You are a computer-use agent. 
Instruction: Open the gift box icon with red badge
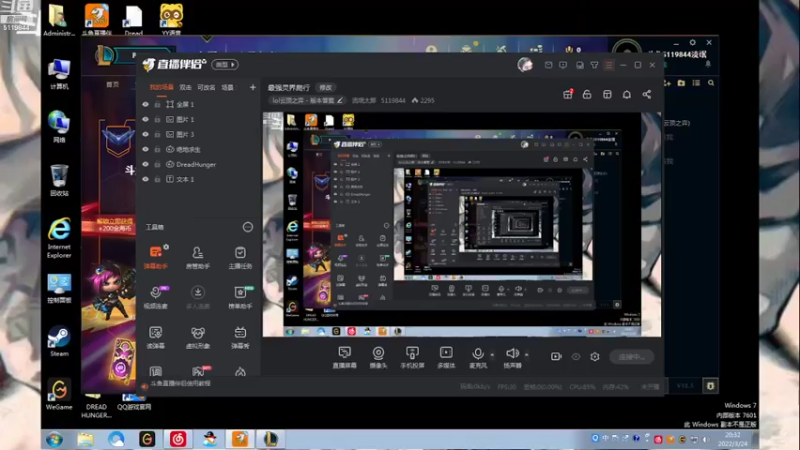coord(567,94)
